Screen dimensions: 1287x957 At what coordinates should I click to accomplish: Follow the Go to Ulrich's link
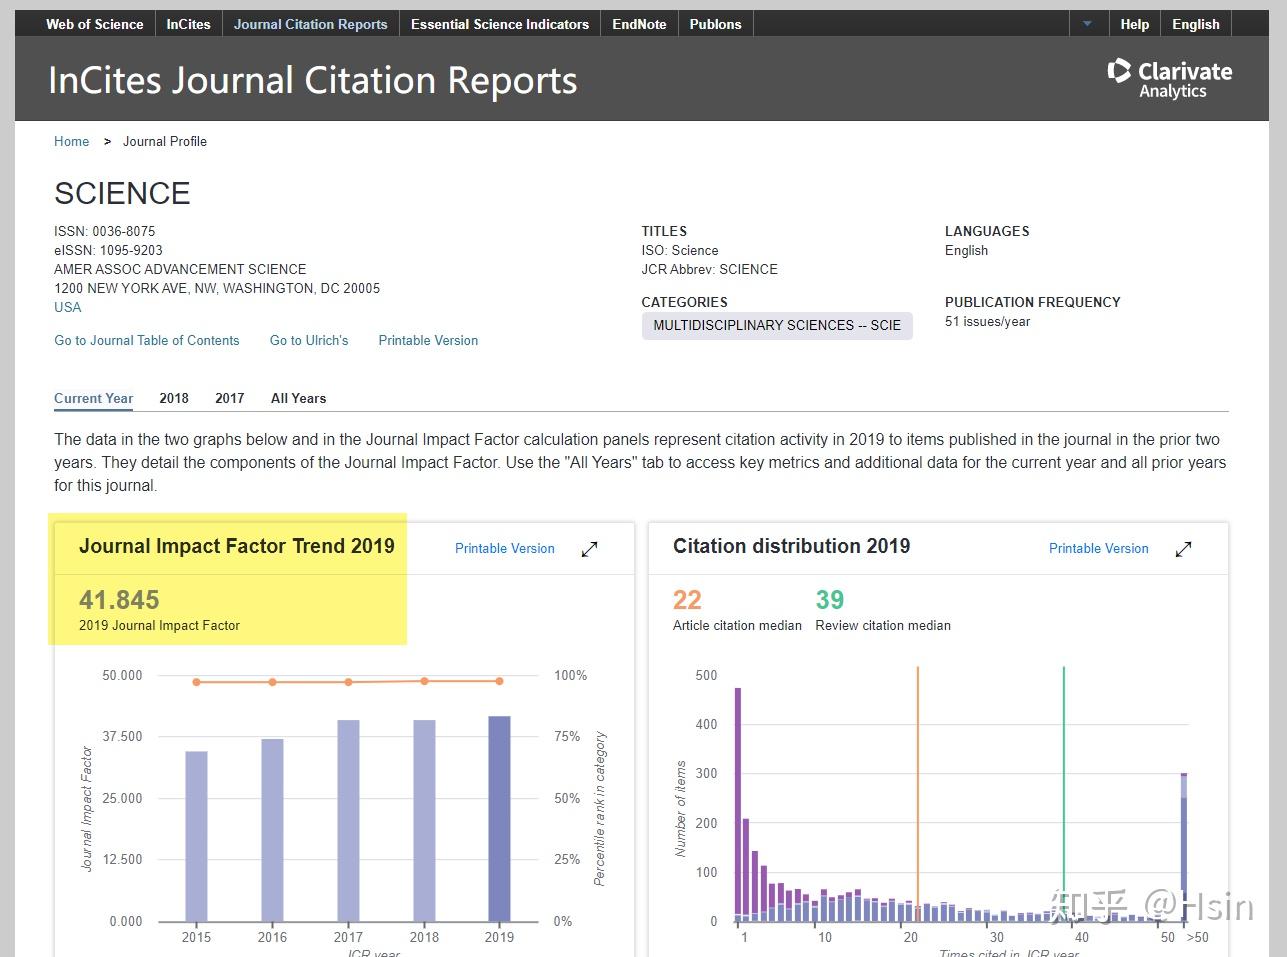pos(309,340)
